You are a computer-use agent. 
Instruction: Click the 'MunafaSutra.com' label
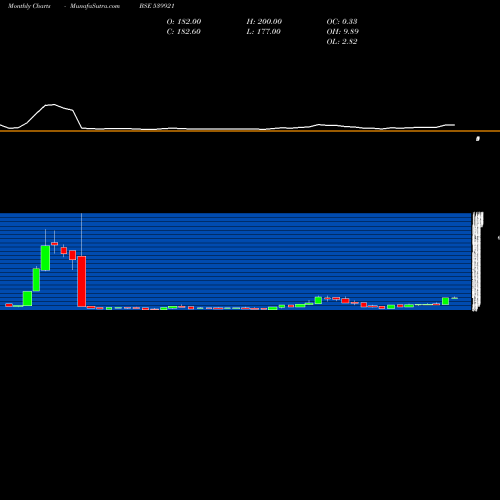point(95,6)
